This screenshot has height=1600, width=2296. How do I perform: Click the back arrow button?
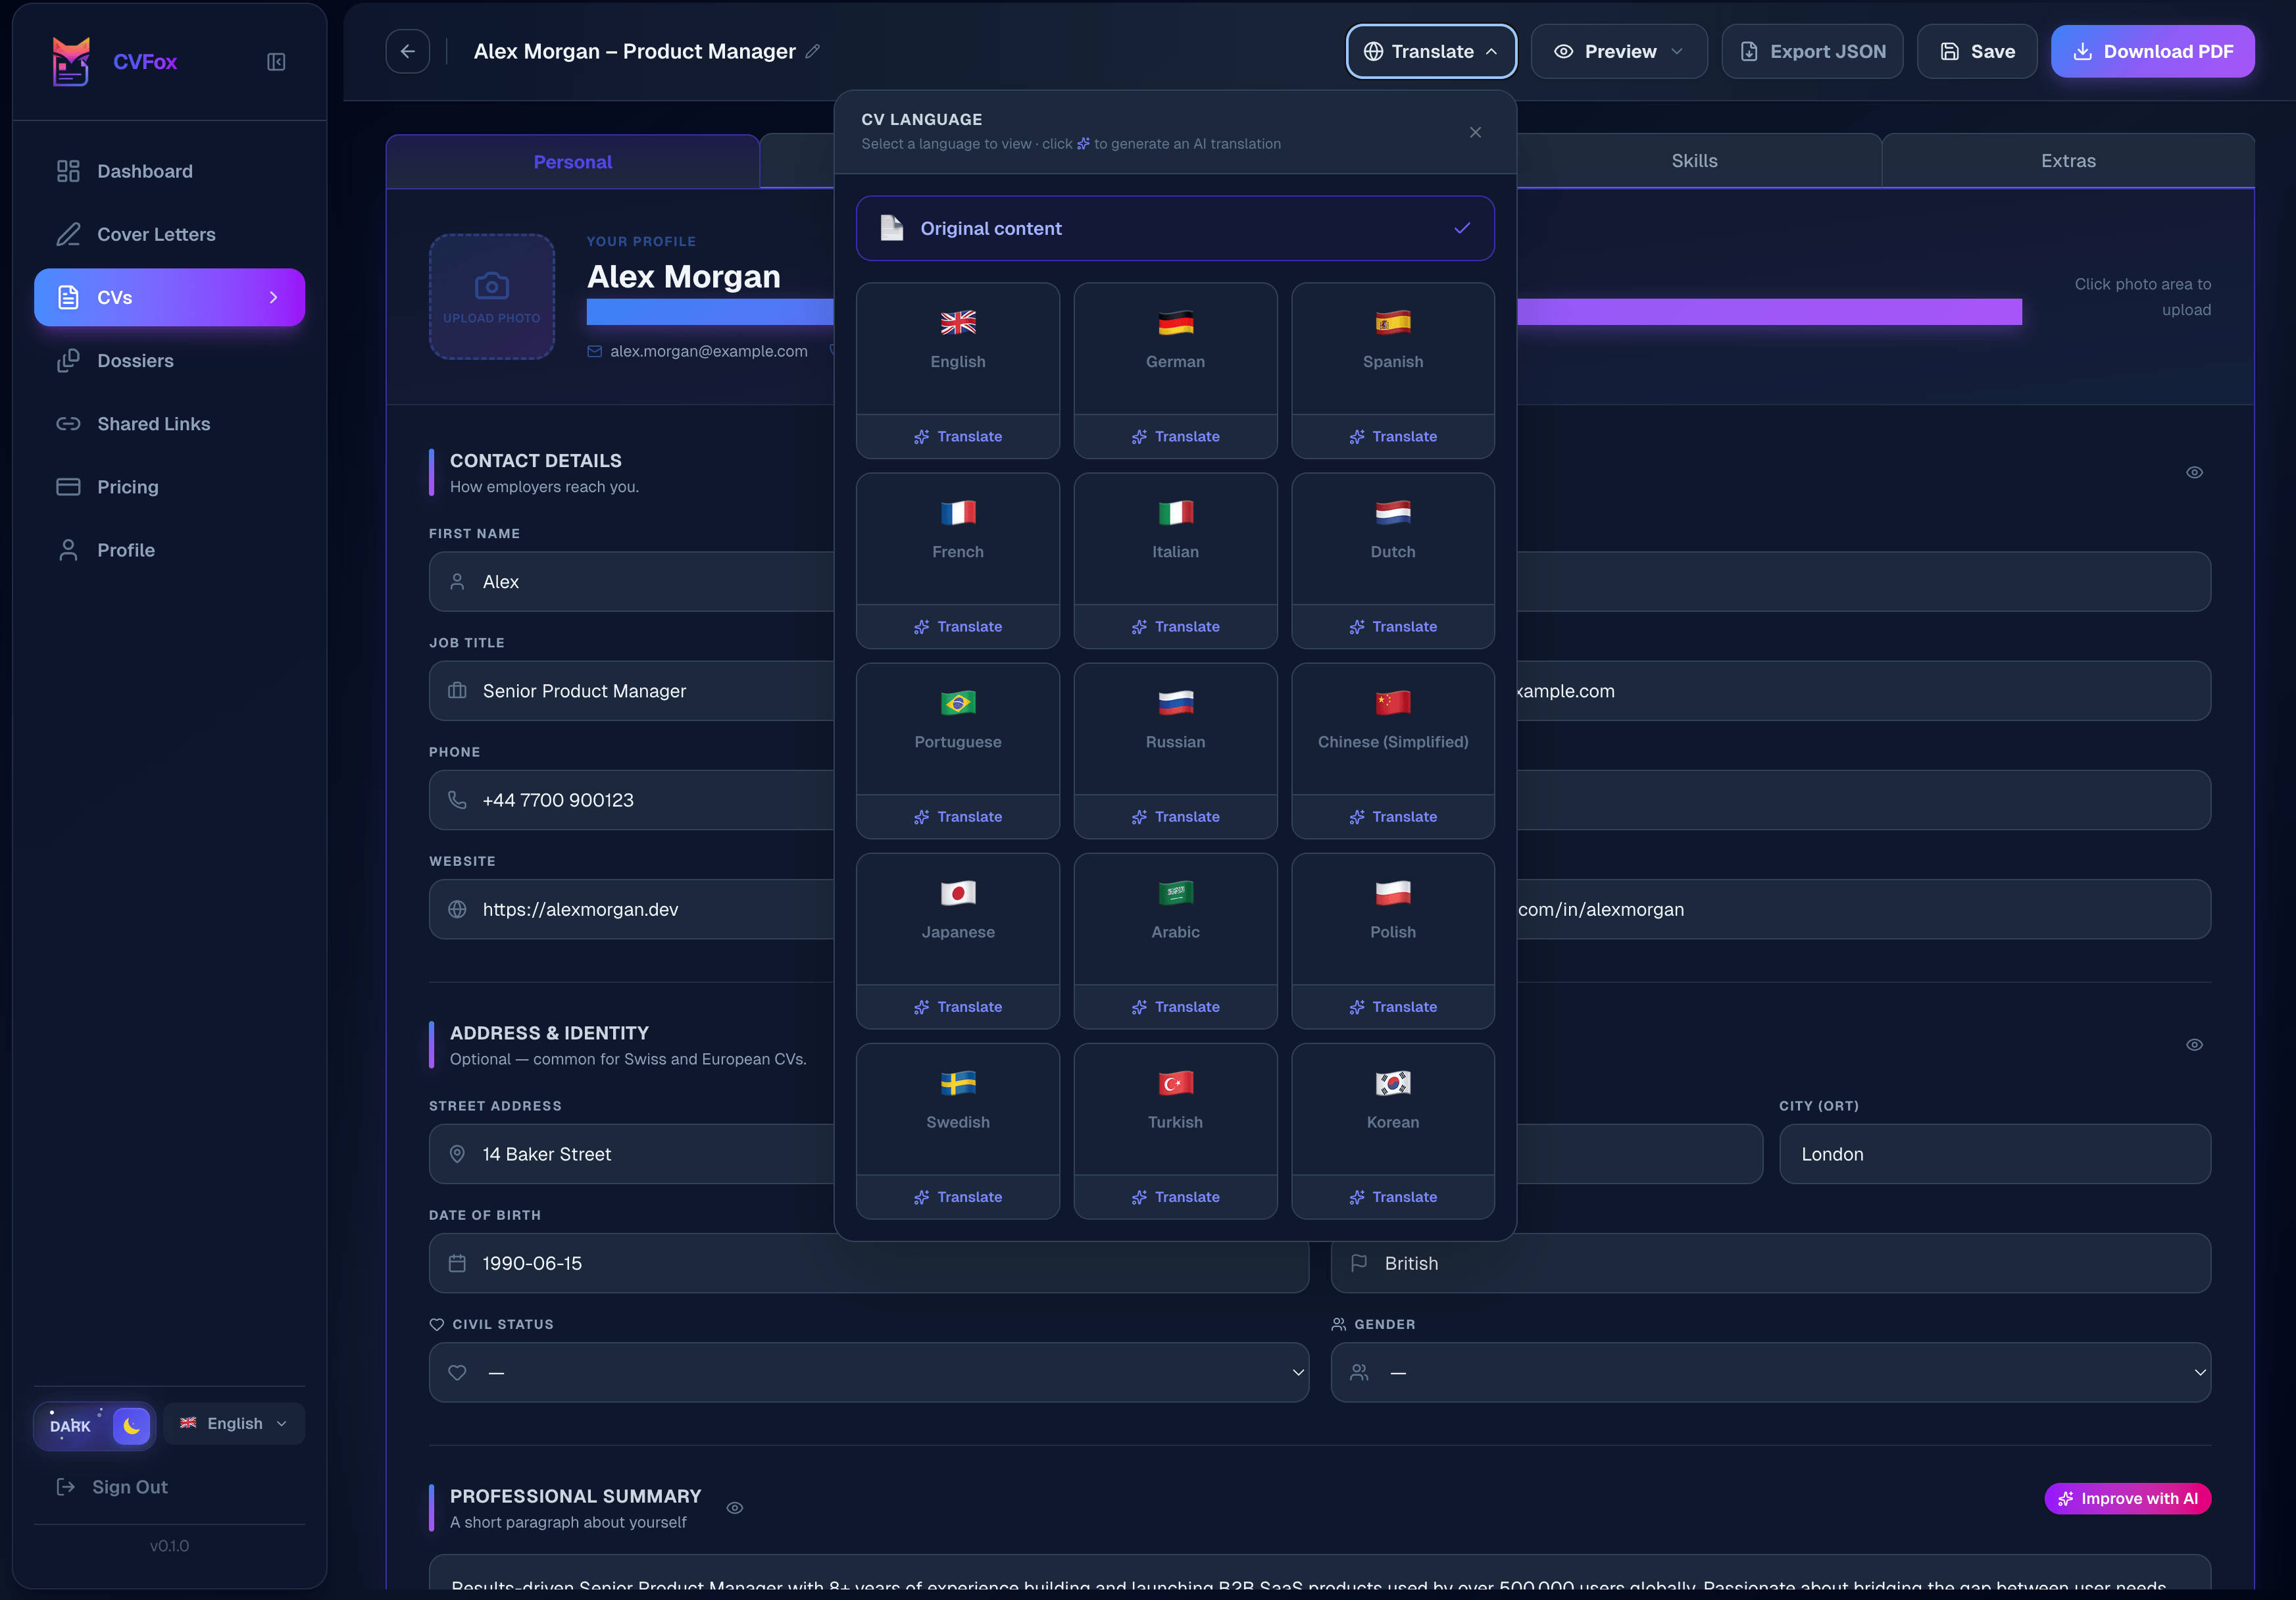[x=408, y=51]
